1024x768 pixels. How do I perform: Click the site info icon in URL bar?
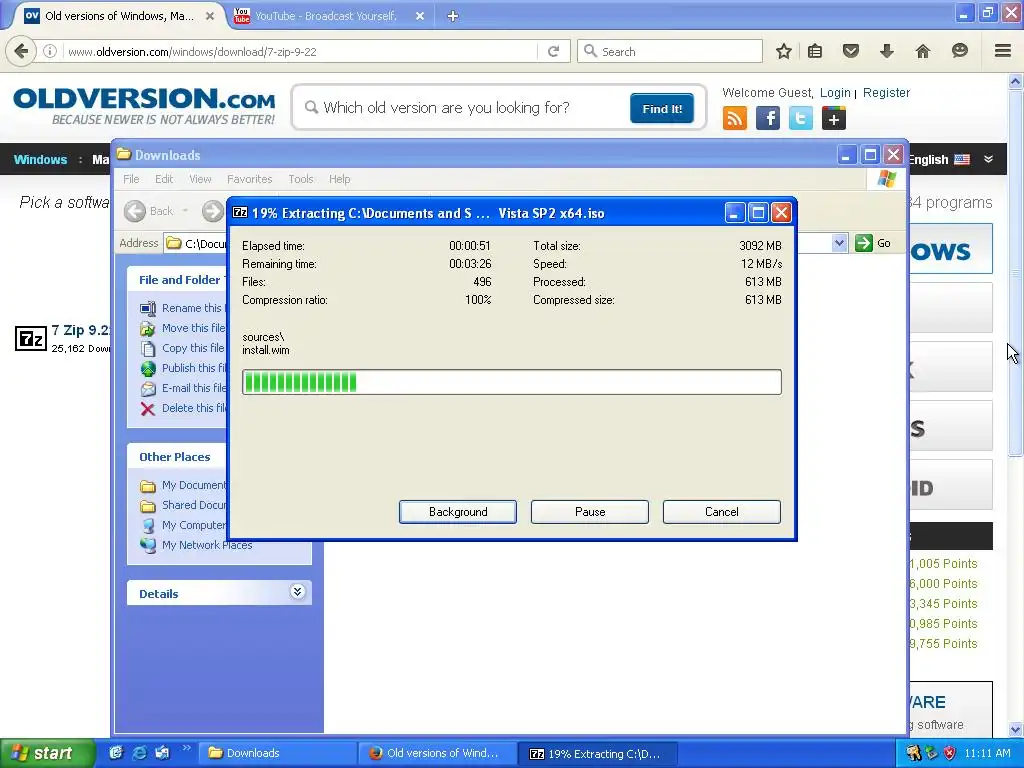(x=50, y=51)
